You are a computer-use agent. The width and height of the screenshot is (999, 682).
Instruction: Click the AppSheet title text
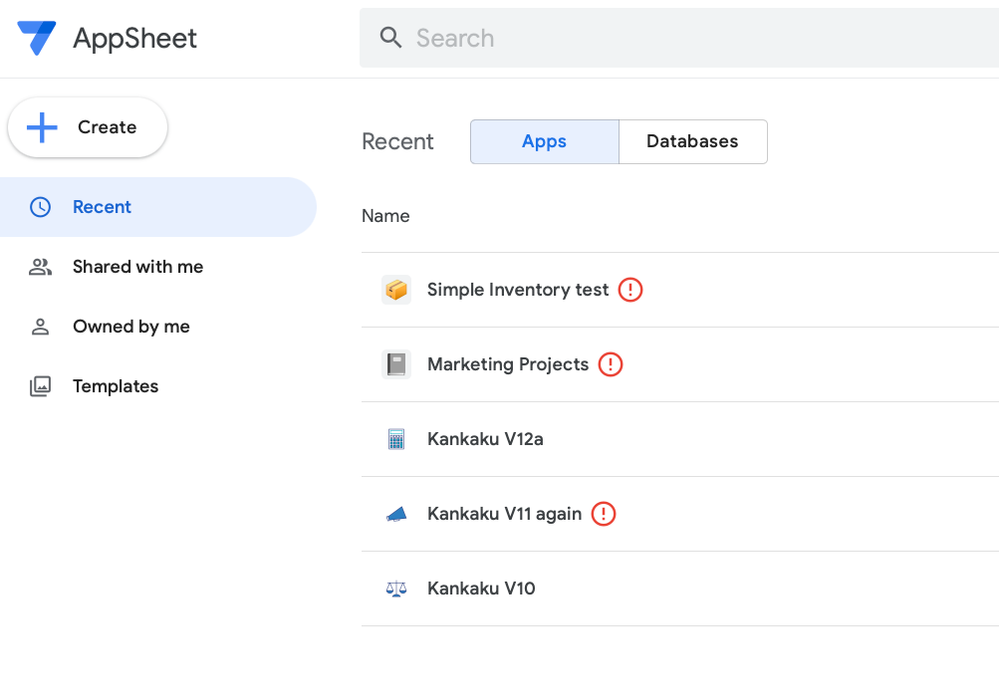[135, 38]
